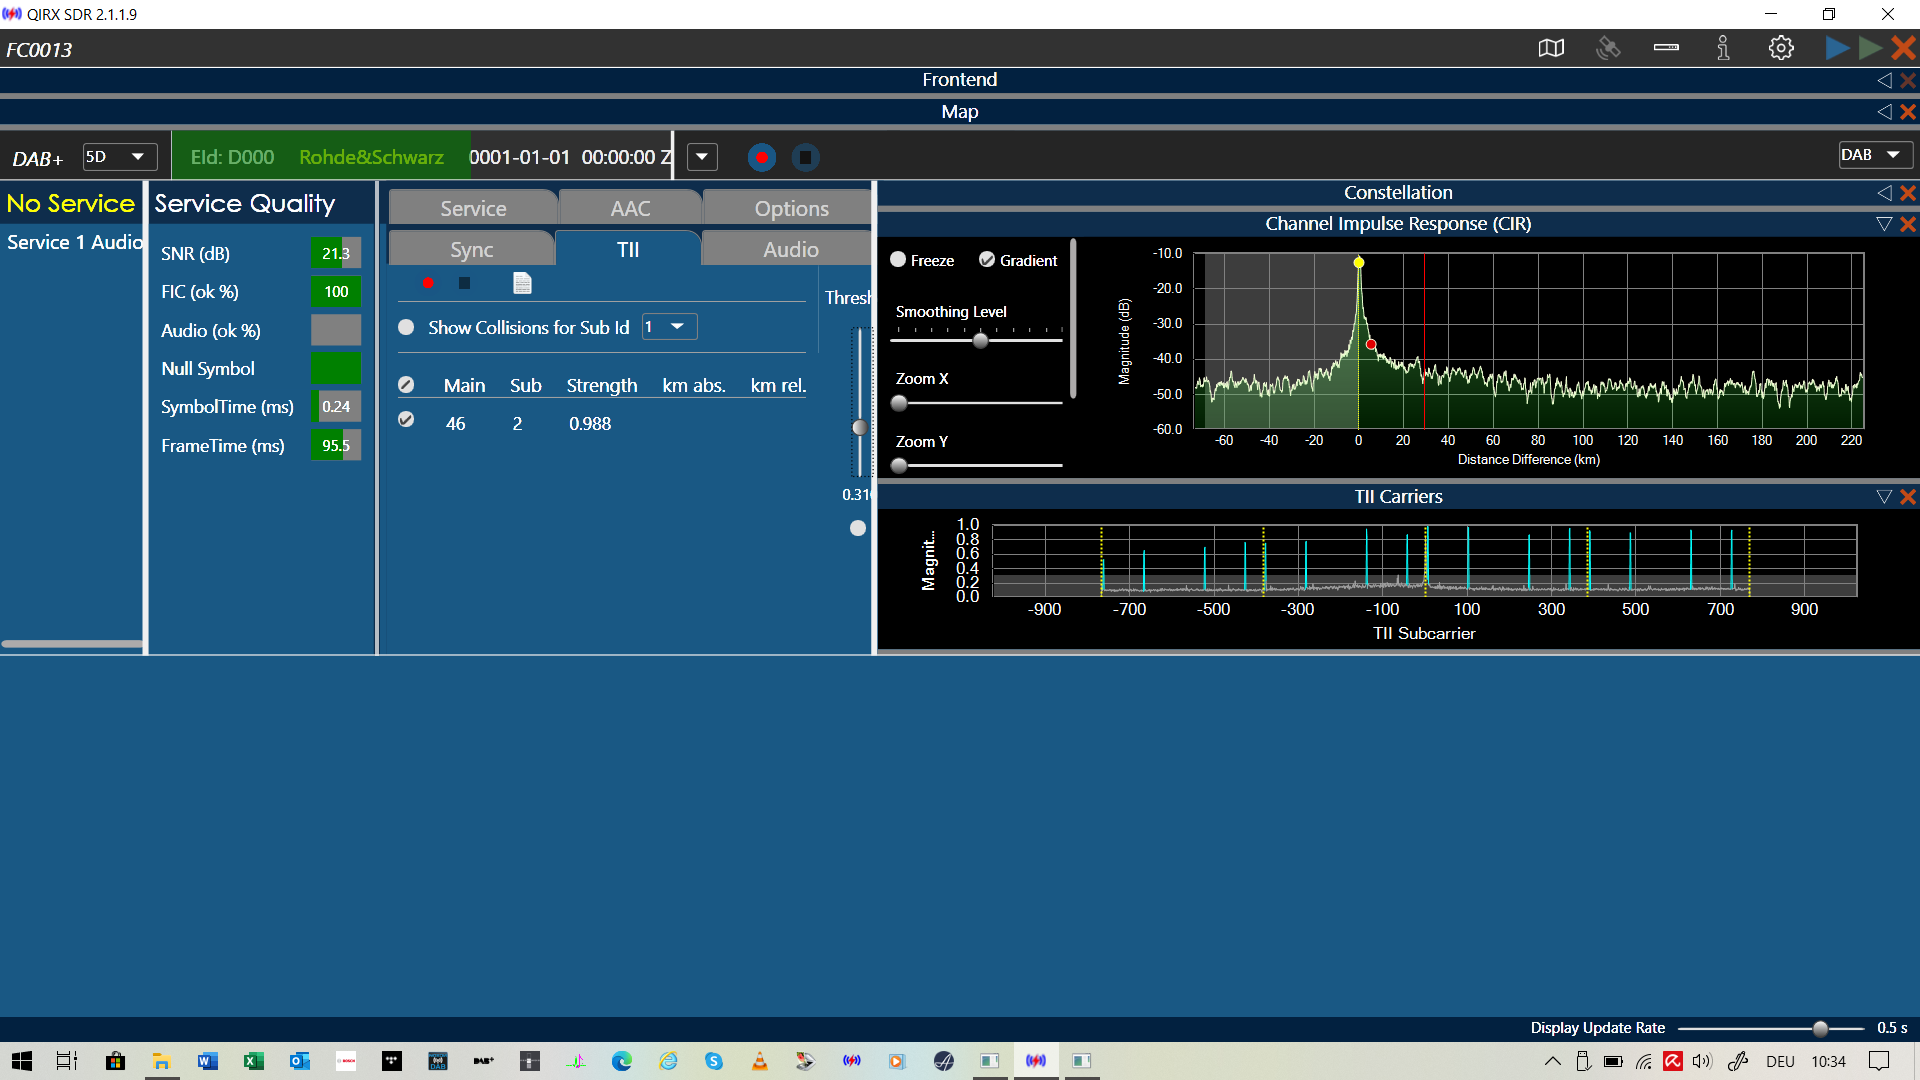Open the info icon in the toolbar
This screenshot has height=1080, width=1920.
1723,48
